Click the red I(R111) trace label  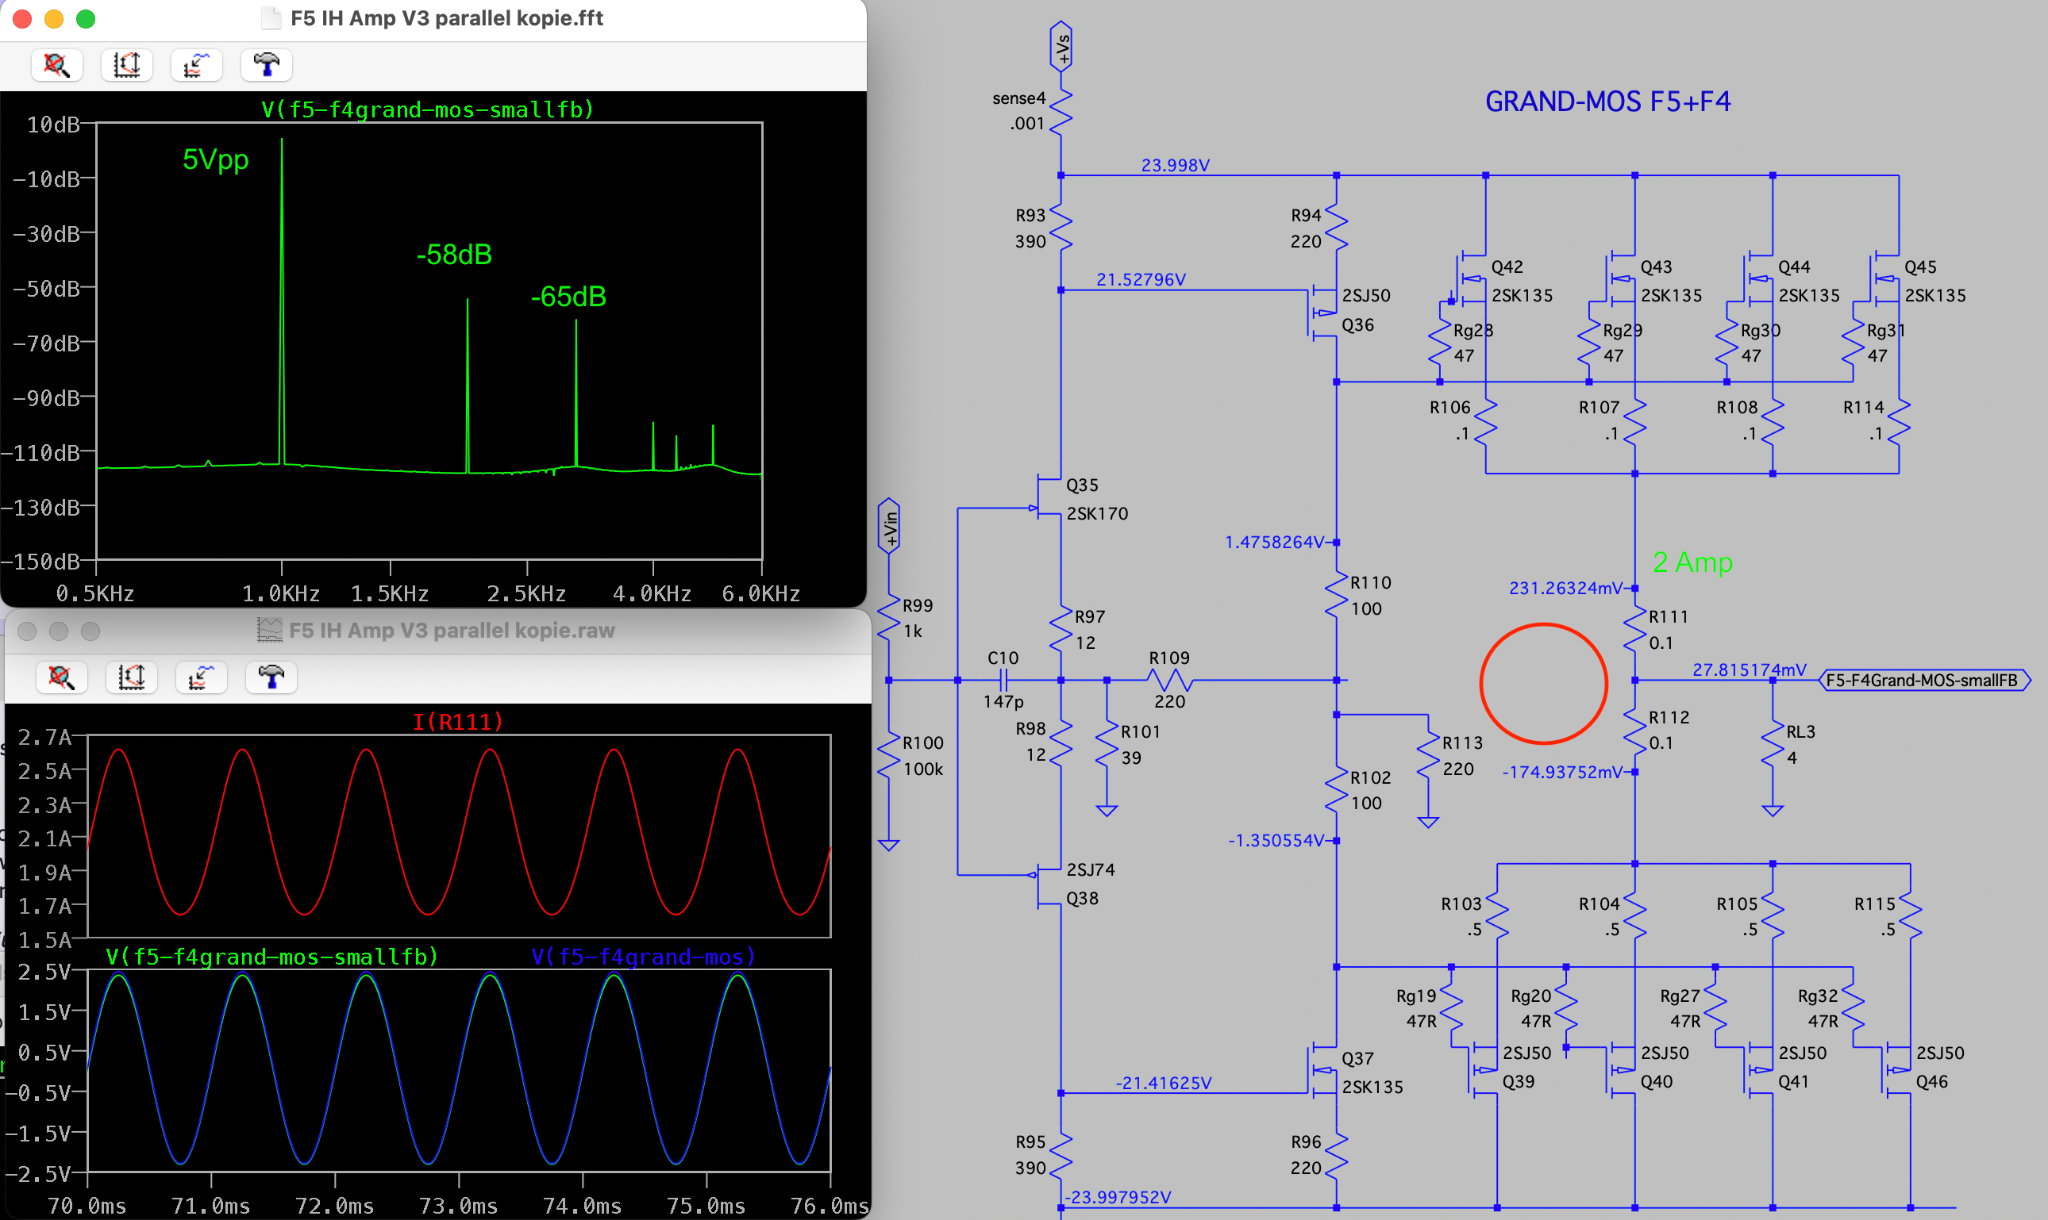(458, 721)
